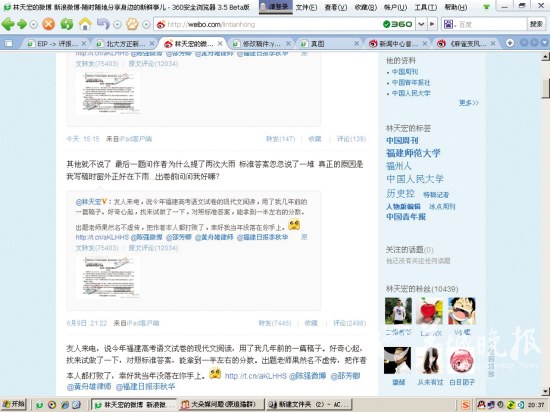Close the 林天宏的微 tab
The image size is (550, 412).
point(220,43)
